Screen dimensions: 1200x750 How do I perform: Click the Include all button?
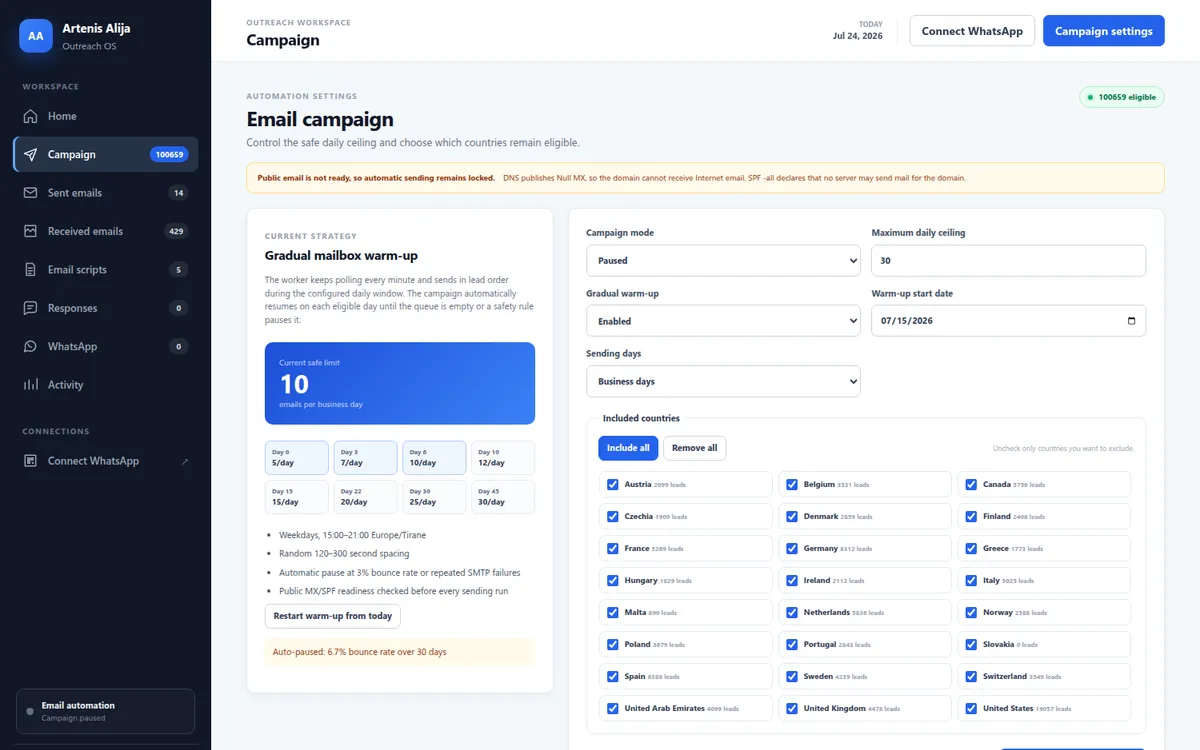coord(627,448)
